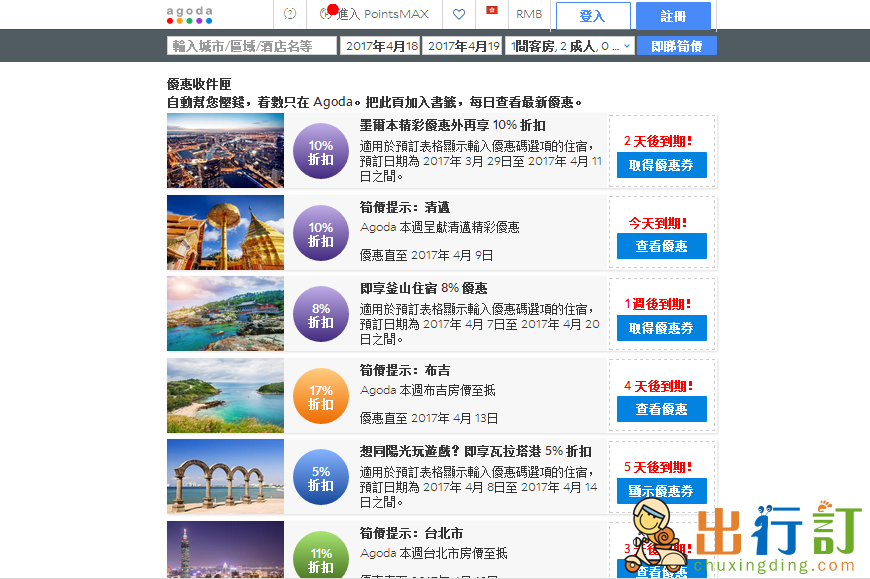
Task: Click the Chiang Mai 10% 折扣 purple badge
Action: click(321, 233)
